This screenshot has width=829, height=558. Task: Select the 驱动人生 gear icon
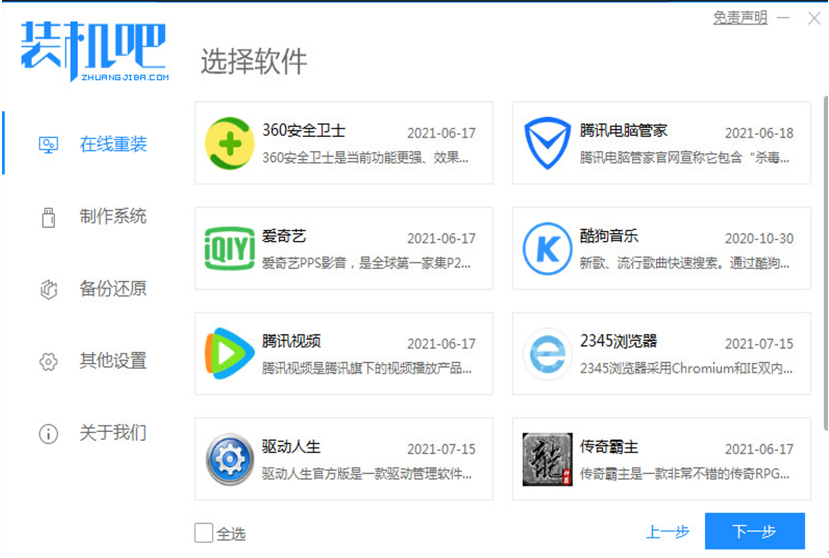click(230, 459)
